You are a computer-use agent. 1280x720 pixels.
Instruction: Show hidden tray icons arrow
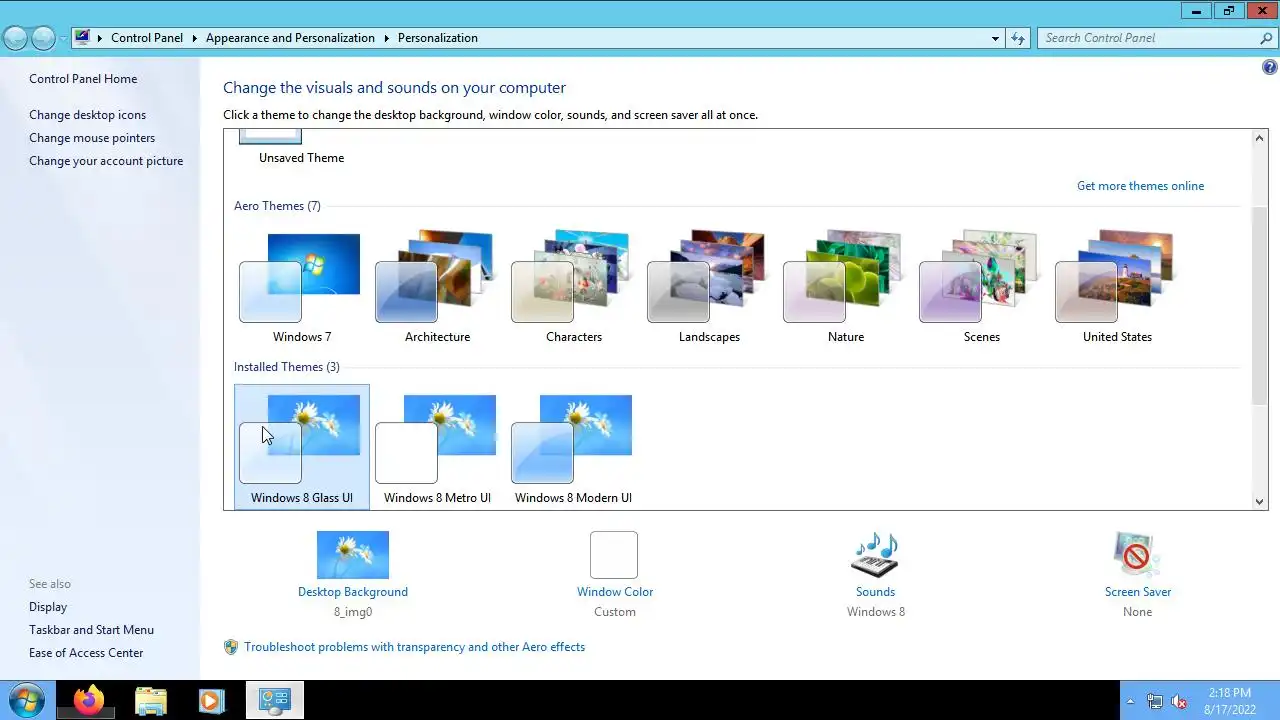[1130, 701]
